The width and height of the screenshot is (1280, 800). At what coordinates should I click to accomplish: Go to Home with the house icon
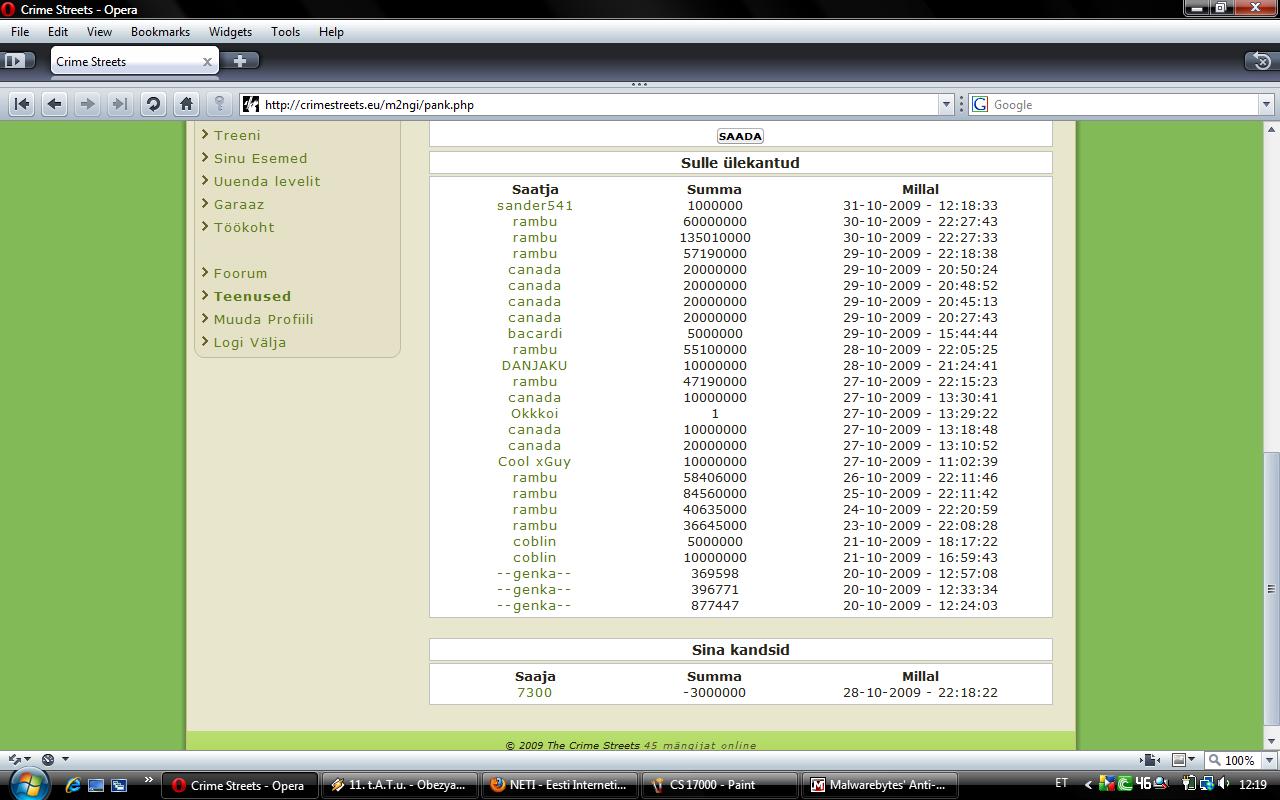(186, 104)
